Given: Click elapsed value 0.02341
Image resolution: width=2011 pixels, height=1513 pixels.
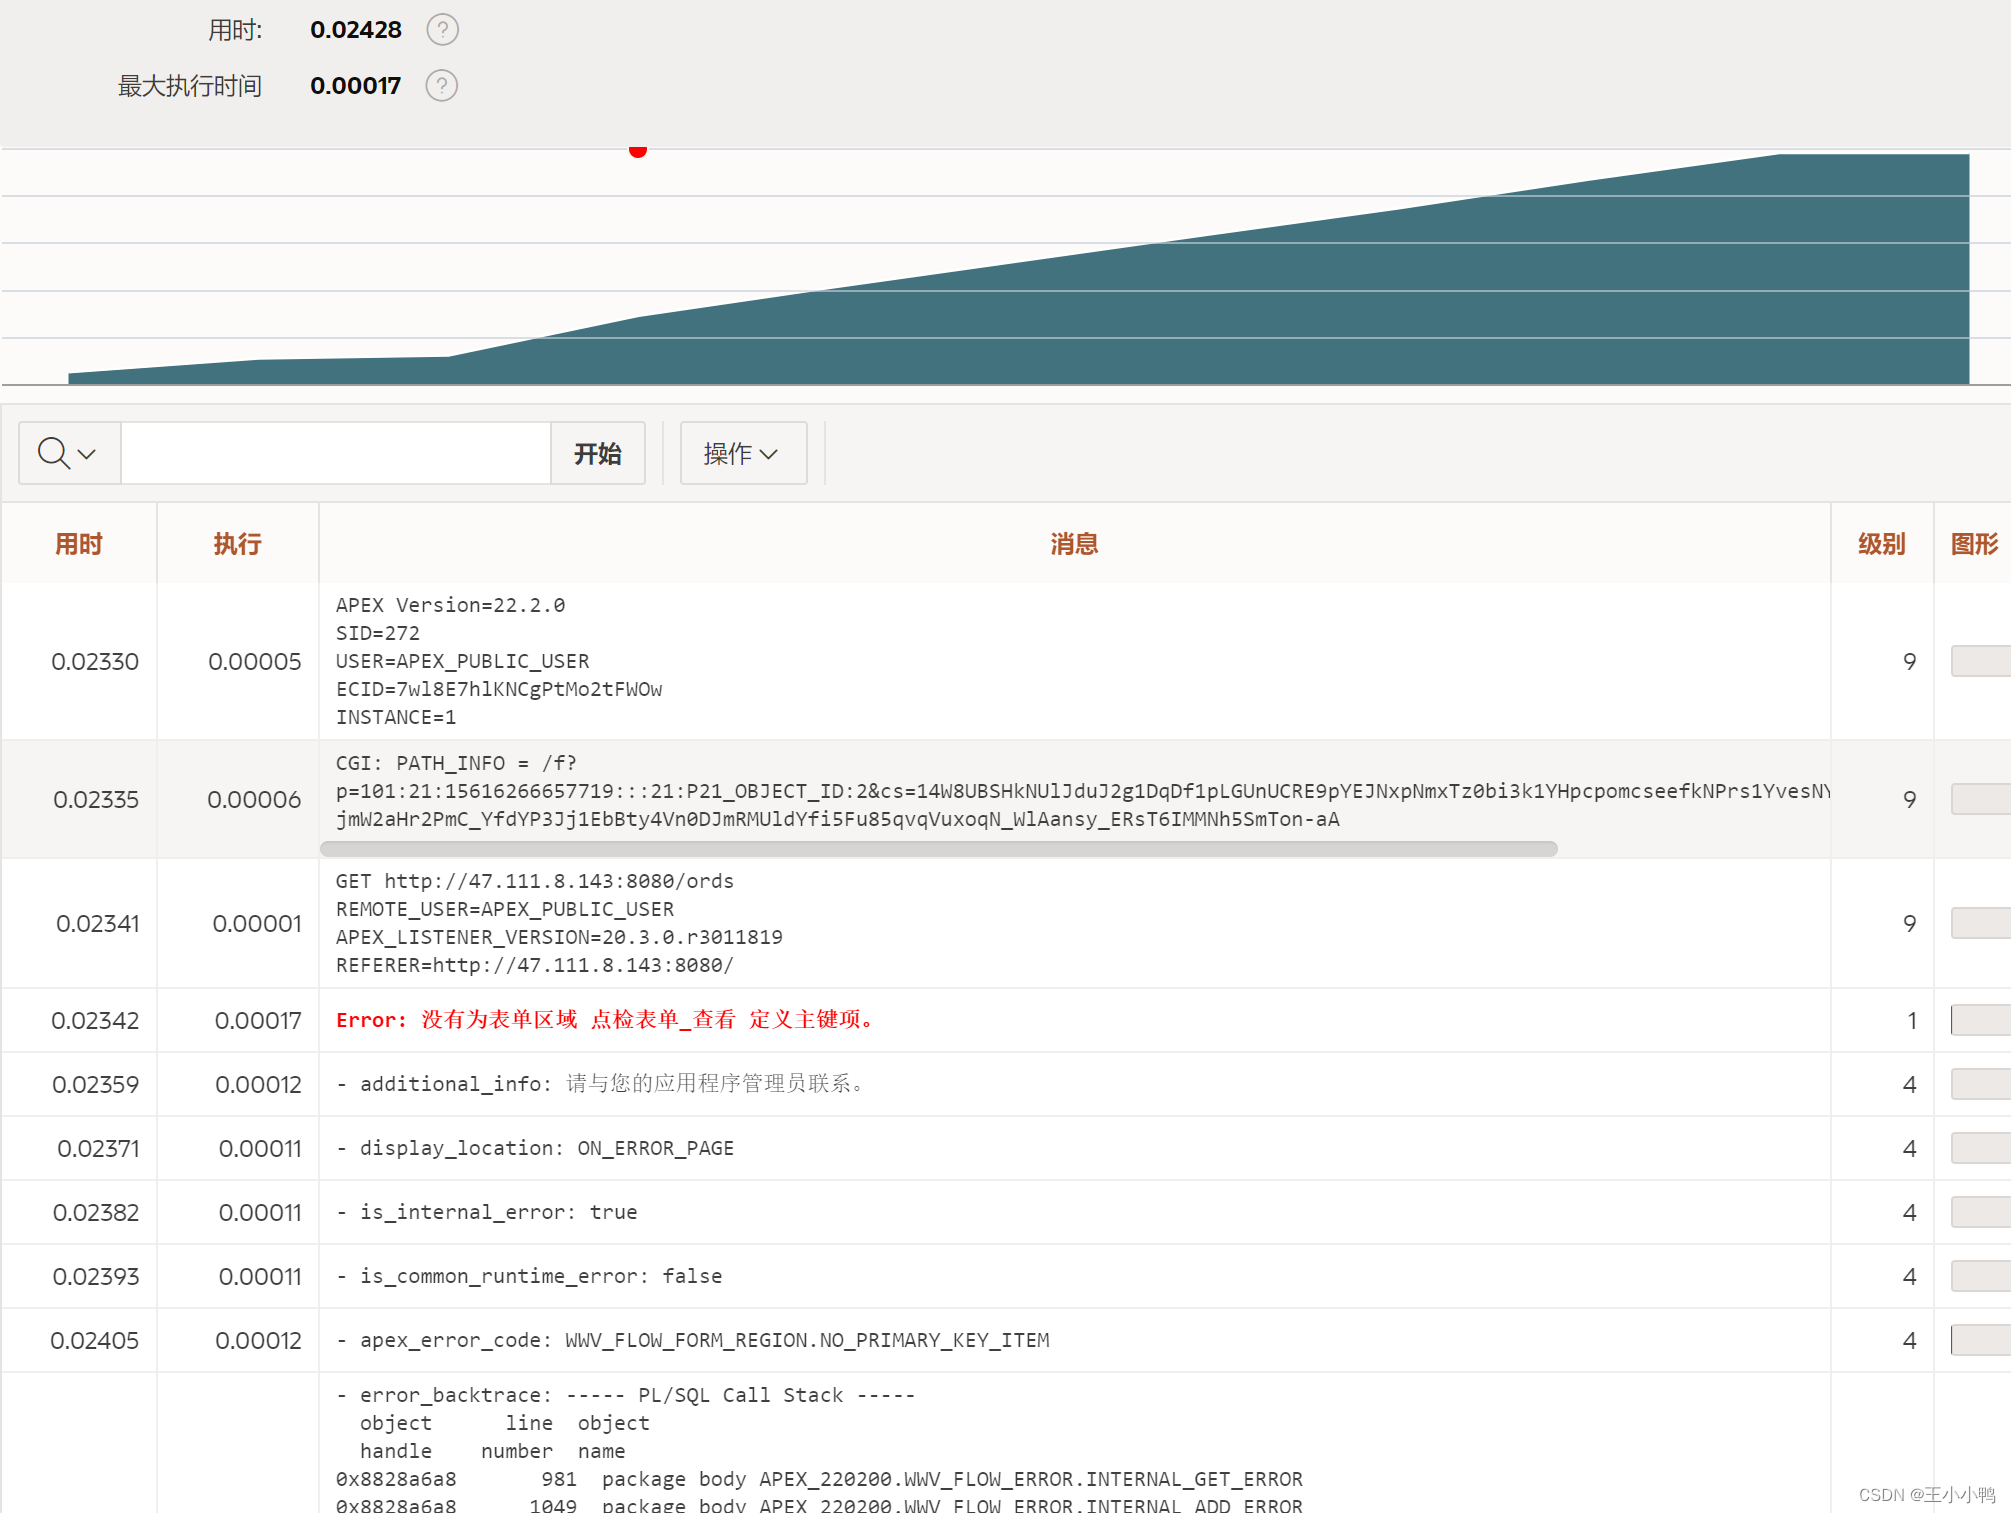Looking at the screenshot, I should [98, 923].
